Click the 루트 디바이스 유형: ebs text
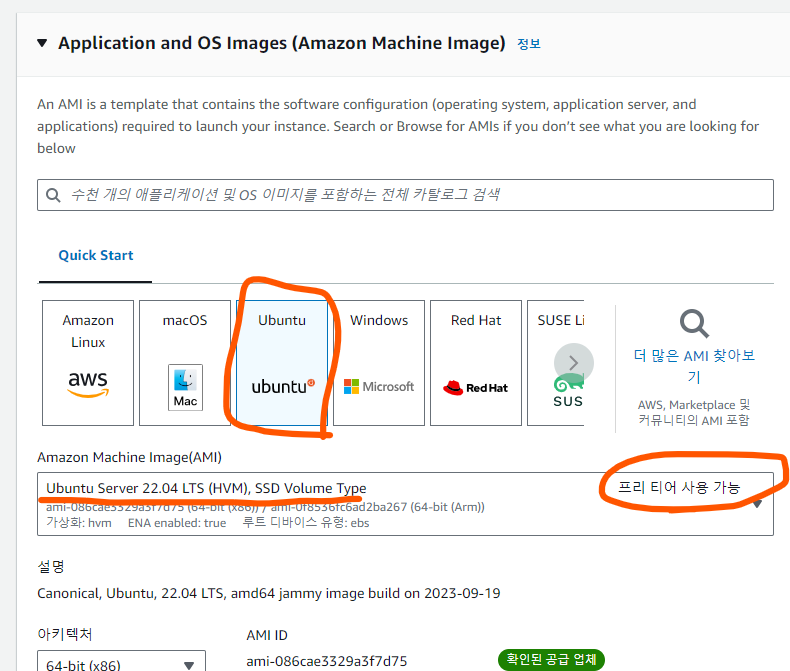 point(306,522)
